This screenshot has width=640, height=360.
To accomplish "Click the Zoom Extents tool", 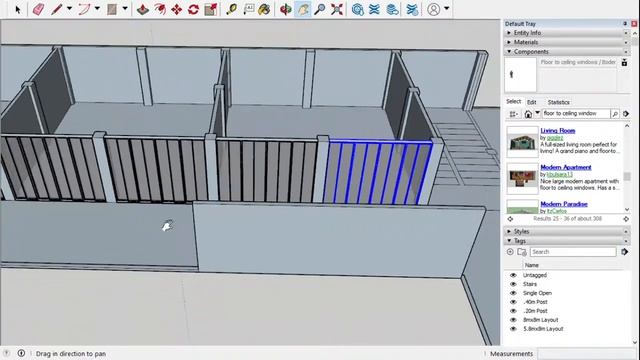I will pos(337,9).
